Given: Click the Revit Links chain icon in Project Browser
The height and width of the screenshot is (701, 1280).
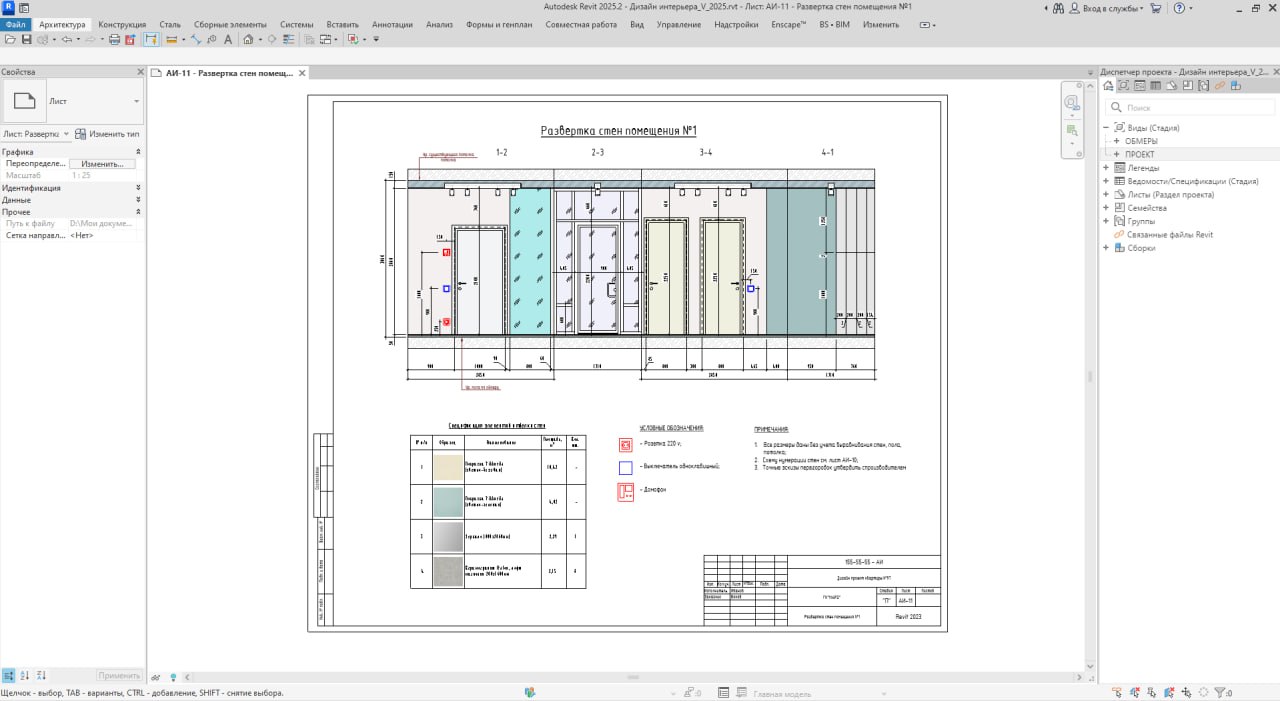Looking at the screenshot, I should click(x=1220, y=86).
